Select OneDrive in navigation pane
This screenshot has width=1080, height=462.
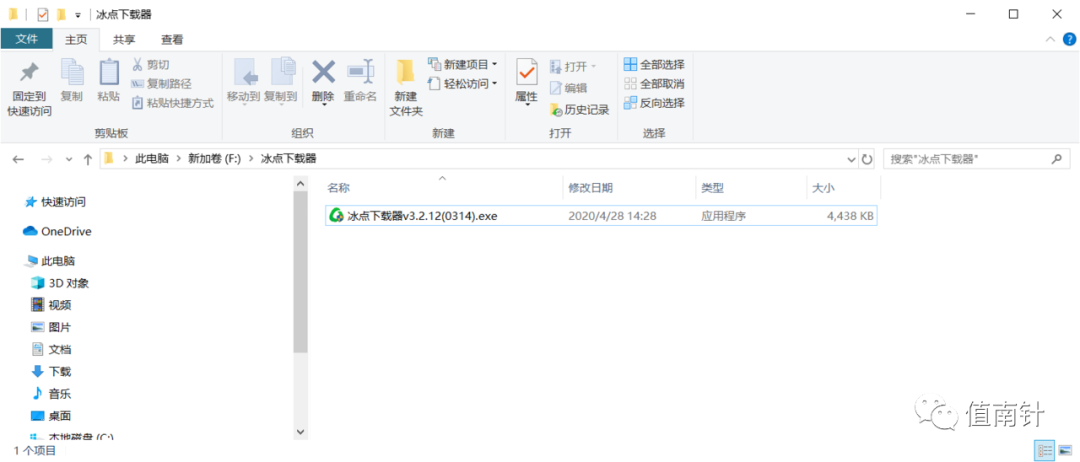click(57, 231)
